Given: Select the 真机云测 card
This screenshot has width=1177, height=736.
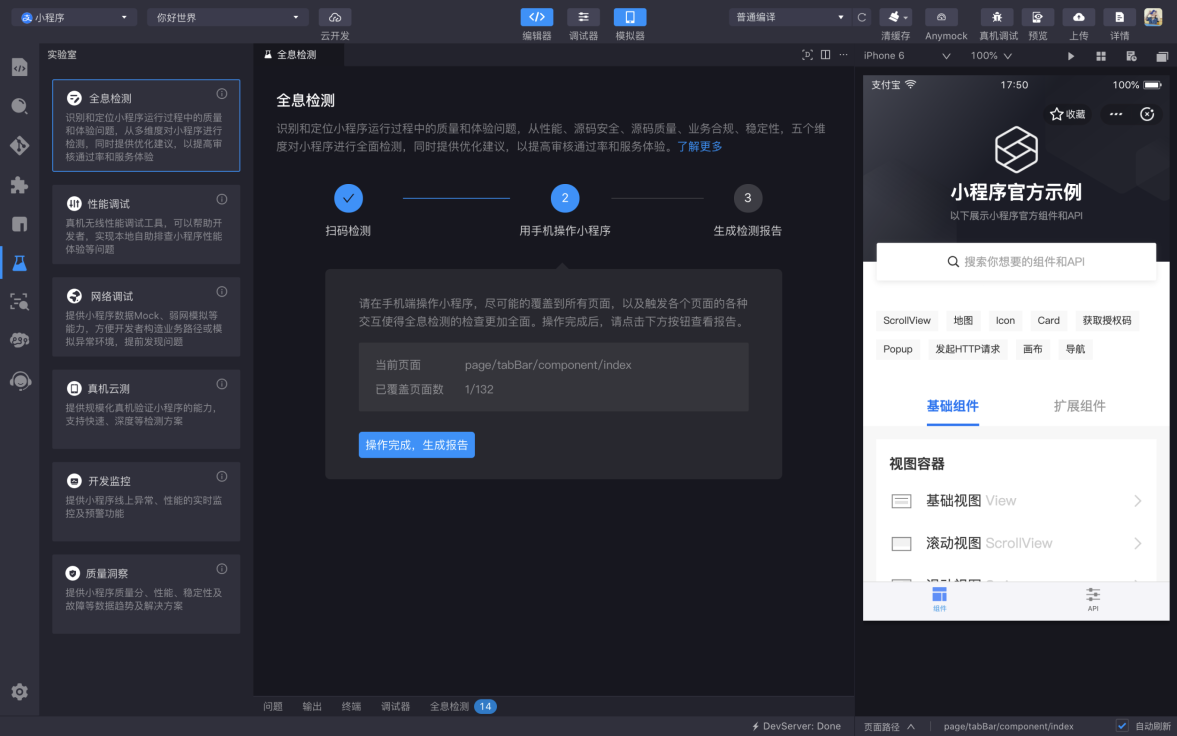Looking at the screenshot, I should pyautogui.click(x=146, y=409).
